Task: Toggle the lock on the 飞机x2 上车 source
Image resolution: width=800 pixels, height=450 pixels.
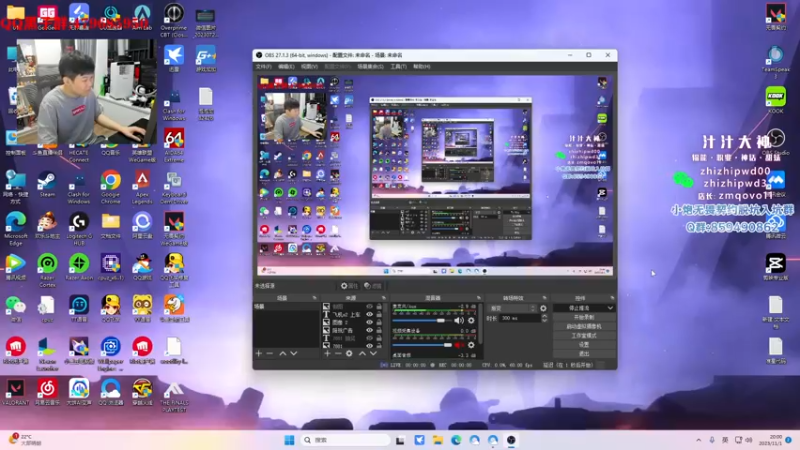Action: pos(379,315)
